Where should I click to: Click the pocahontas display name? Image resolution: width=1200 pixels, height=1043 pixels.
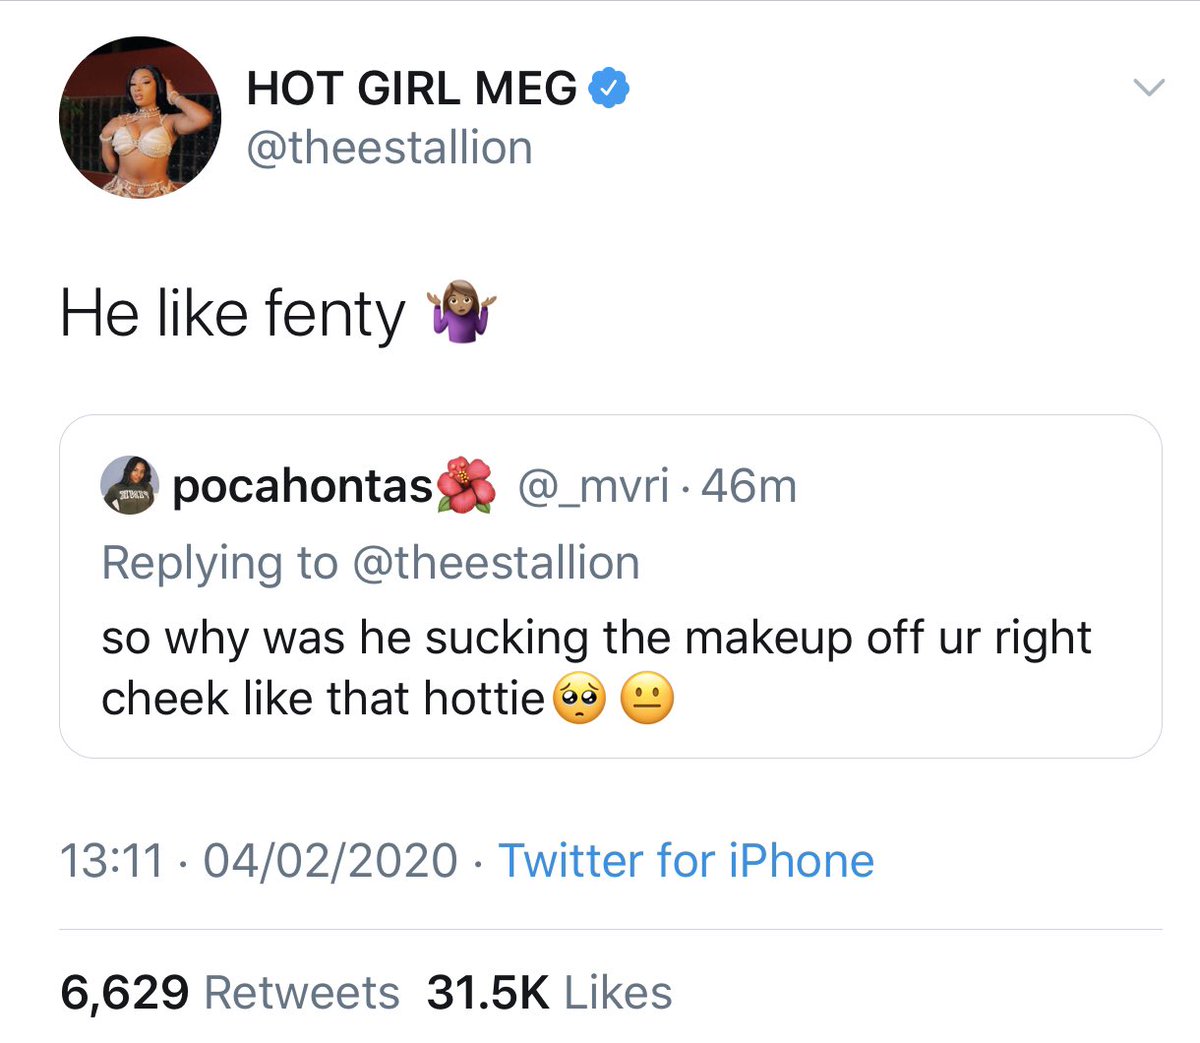click(x=302, y=486)
